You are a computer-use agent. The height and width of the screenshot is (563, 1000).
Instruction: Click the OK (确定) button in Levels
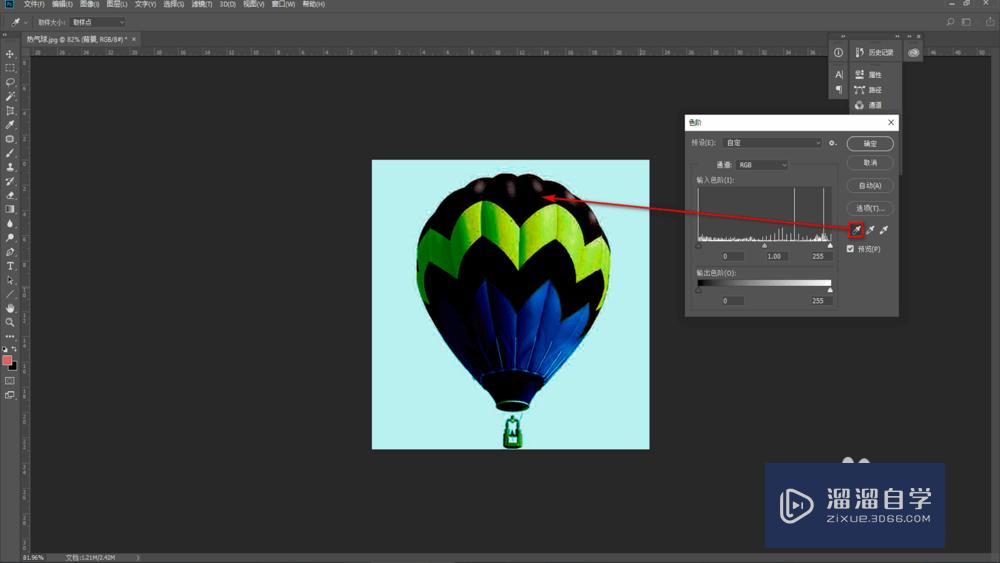870,143
